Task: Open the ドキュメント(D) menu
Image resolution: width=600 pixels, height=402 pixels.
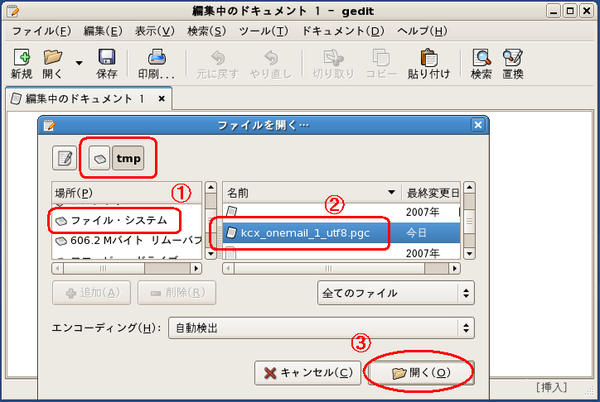Action: pyautogui.click(x=343, y=31)
